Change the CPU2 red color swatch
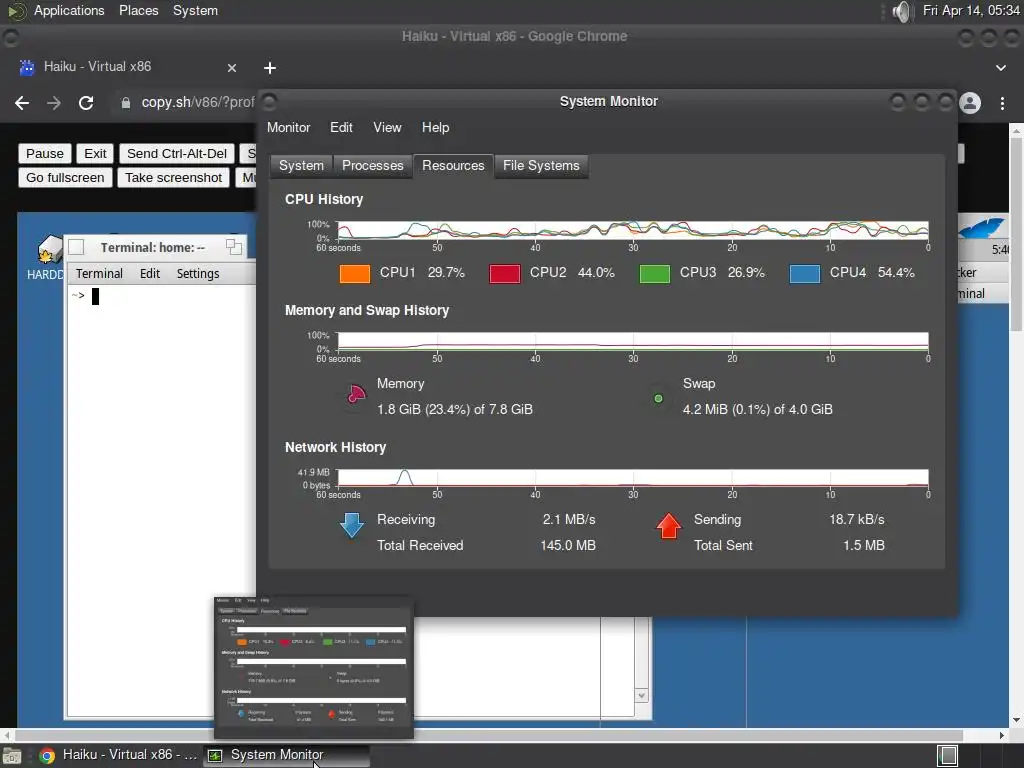The image size is (1024, 768). click(x=505, y=273)
